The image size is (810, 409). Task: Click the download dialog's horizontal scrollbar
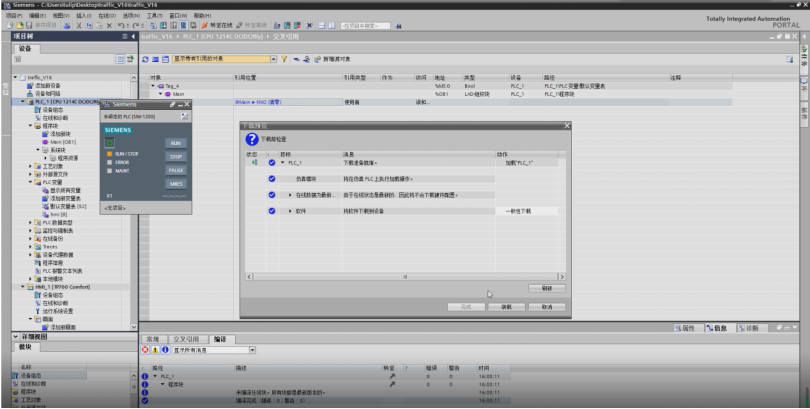click(x=404, y=277)
